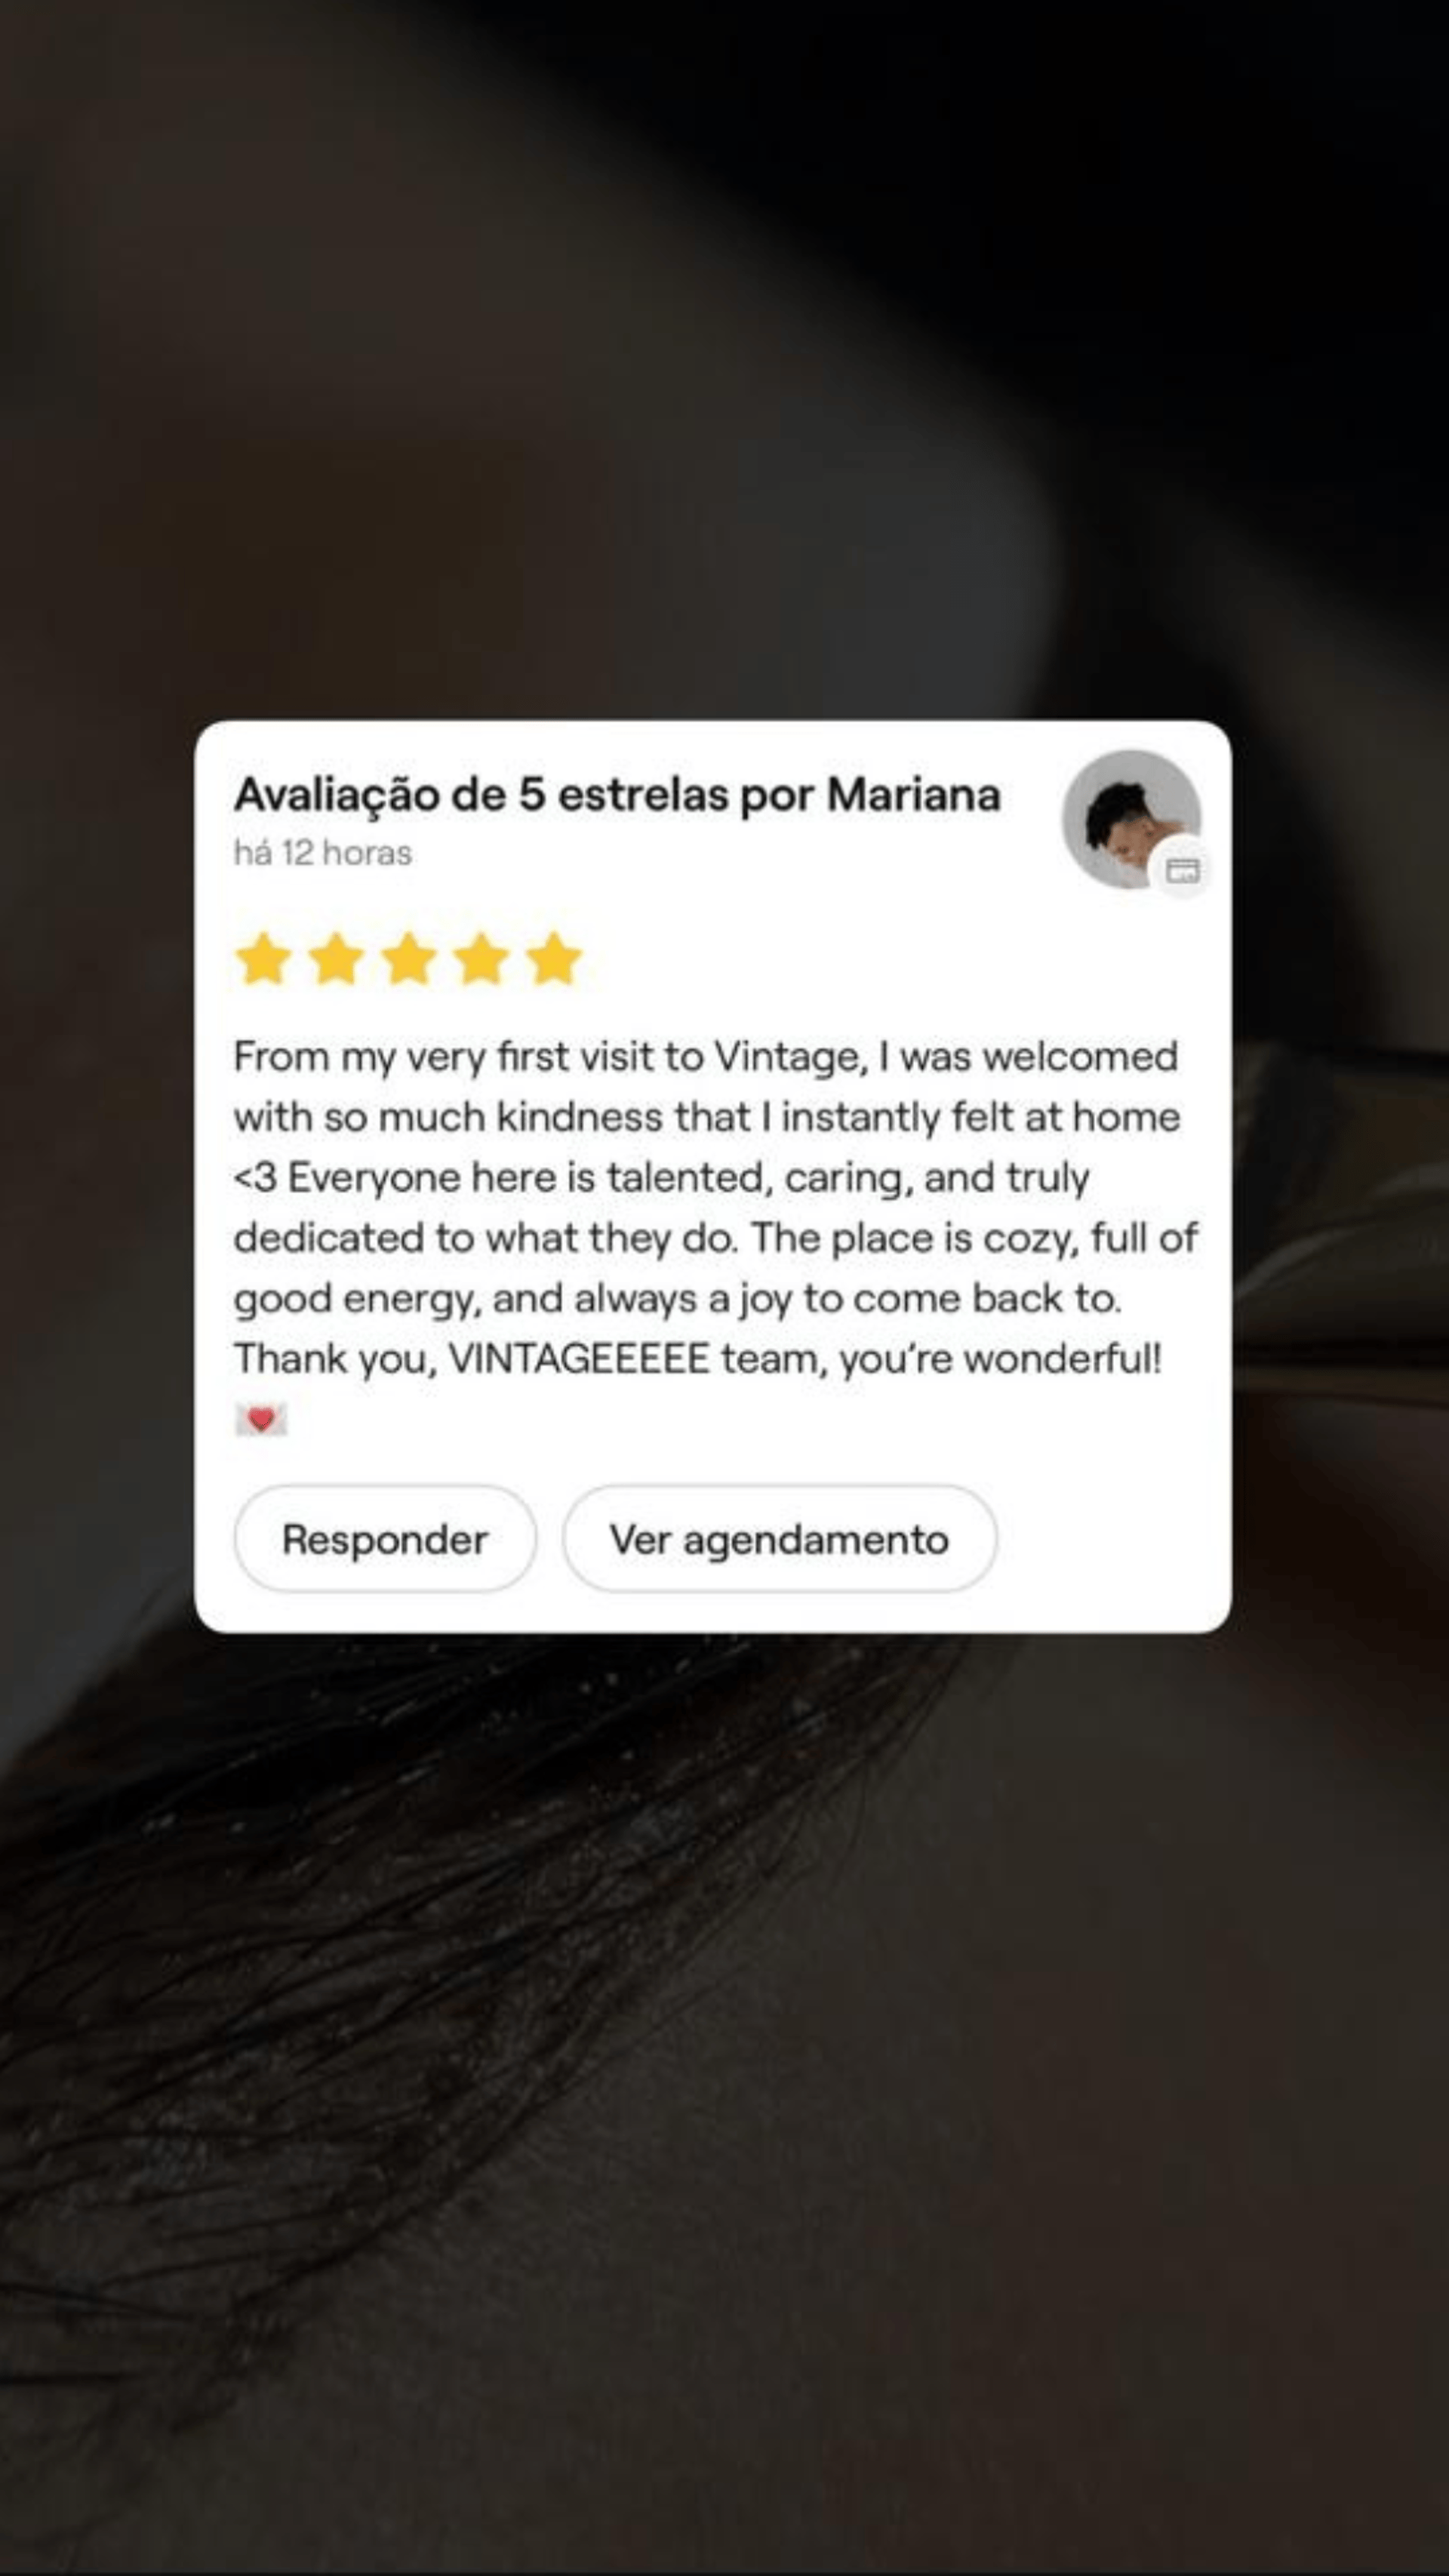Tap the red heart emoji in review

click(x=261, y=1419)
